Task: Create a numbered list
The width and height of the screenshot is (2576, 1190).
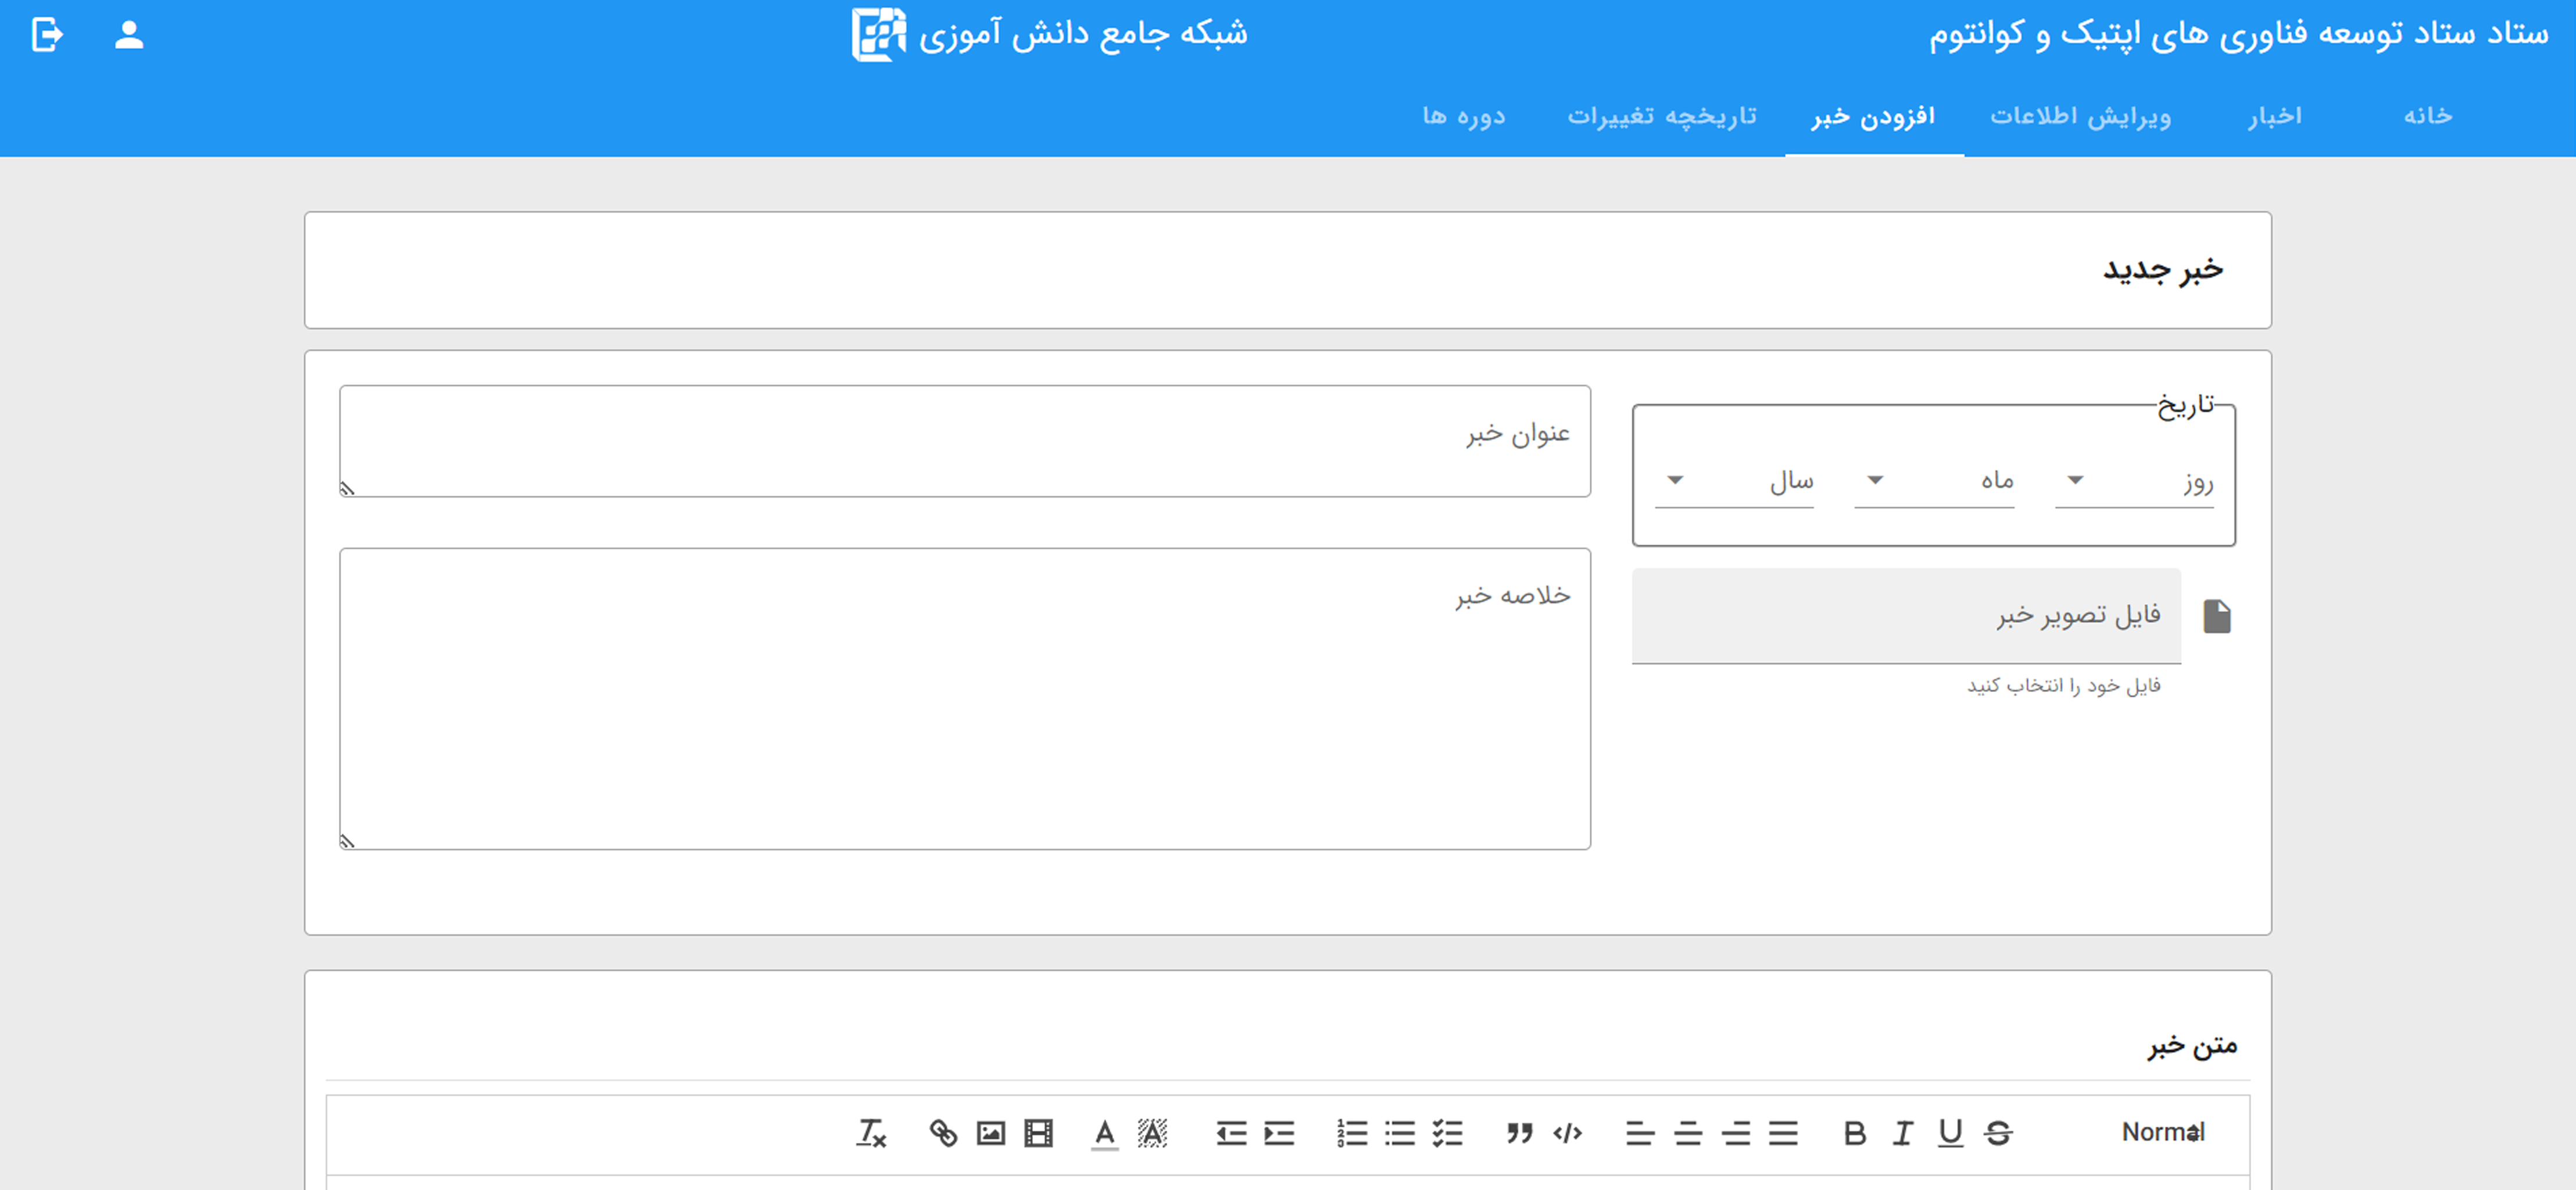Action: coord(1351,1133)
